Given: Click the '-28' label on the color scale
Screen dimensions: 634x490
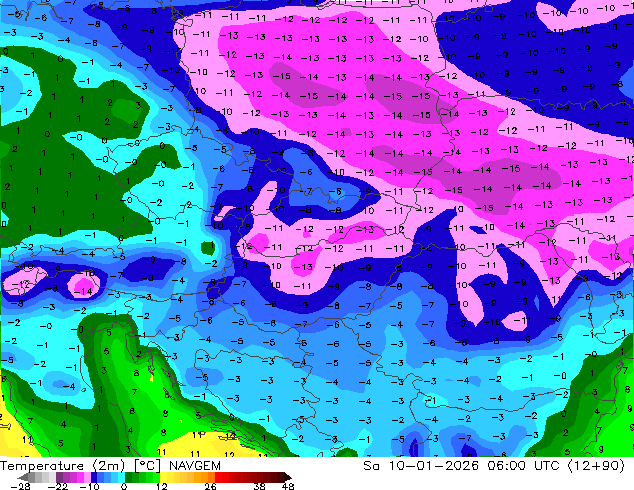Looking at the screenshot, I should tap(20, 486).
